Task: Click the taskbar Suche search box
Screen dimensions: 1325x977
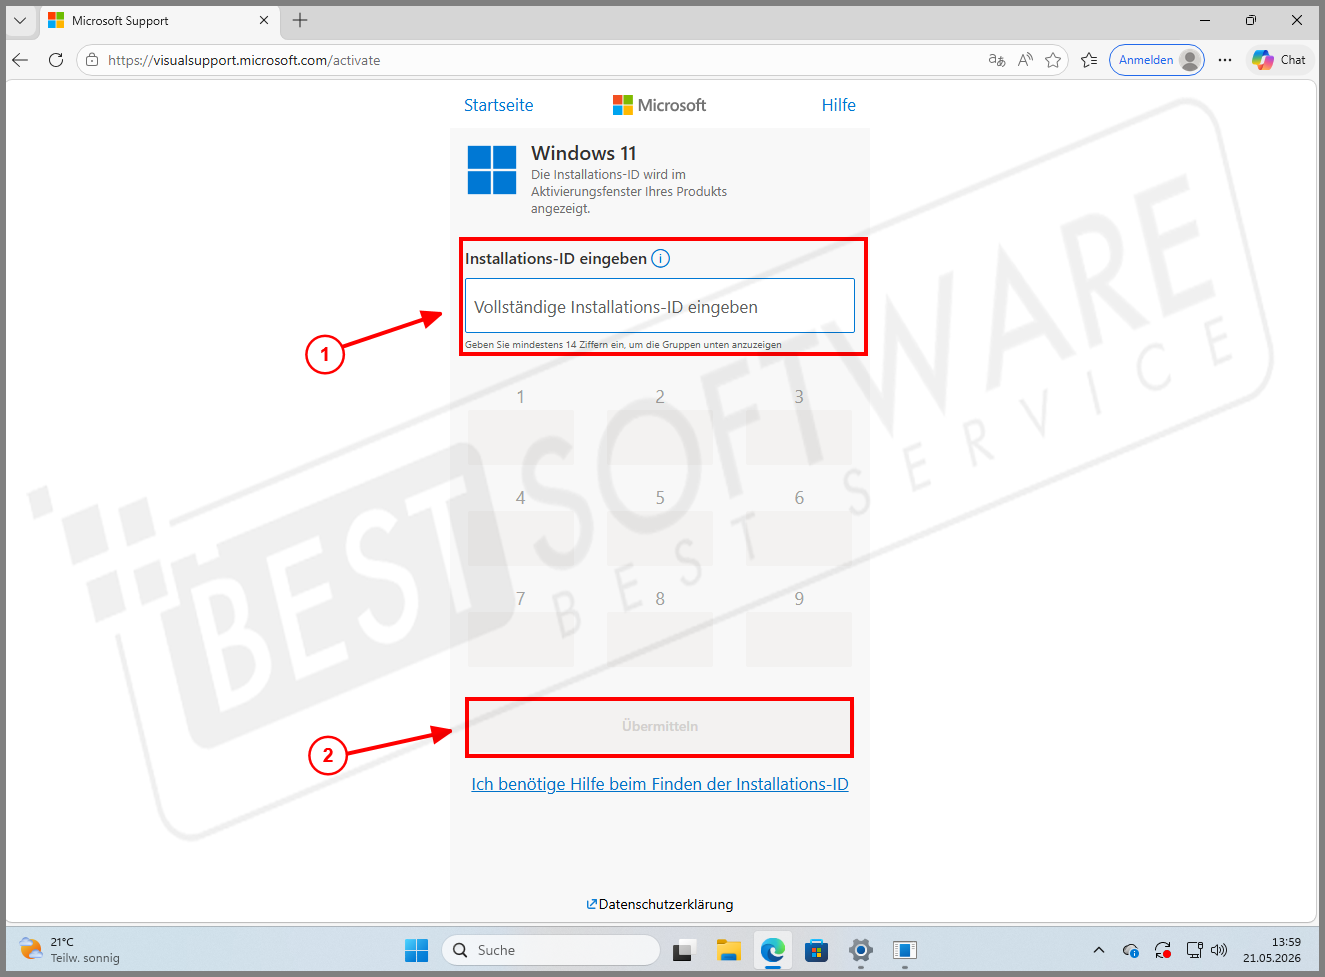Action: [x=551, y=950]
